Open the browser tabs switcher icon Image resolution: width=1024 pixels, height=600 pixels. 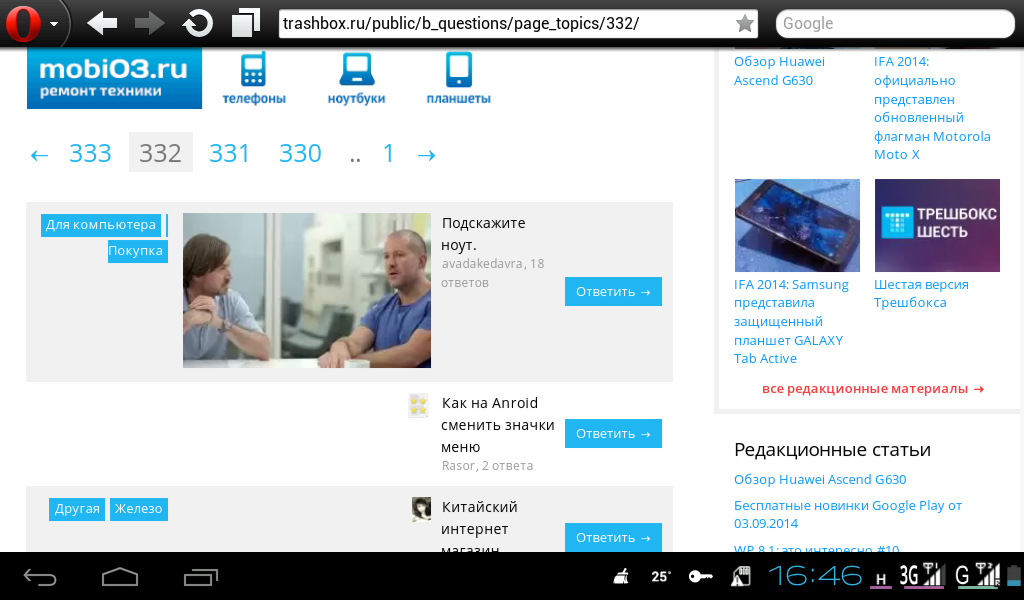[x=245, y=23]
